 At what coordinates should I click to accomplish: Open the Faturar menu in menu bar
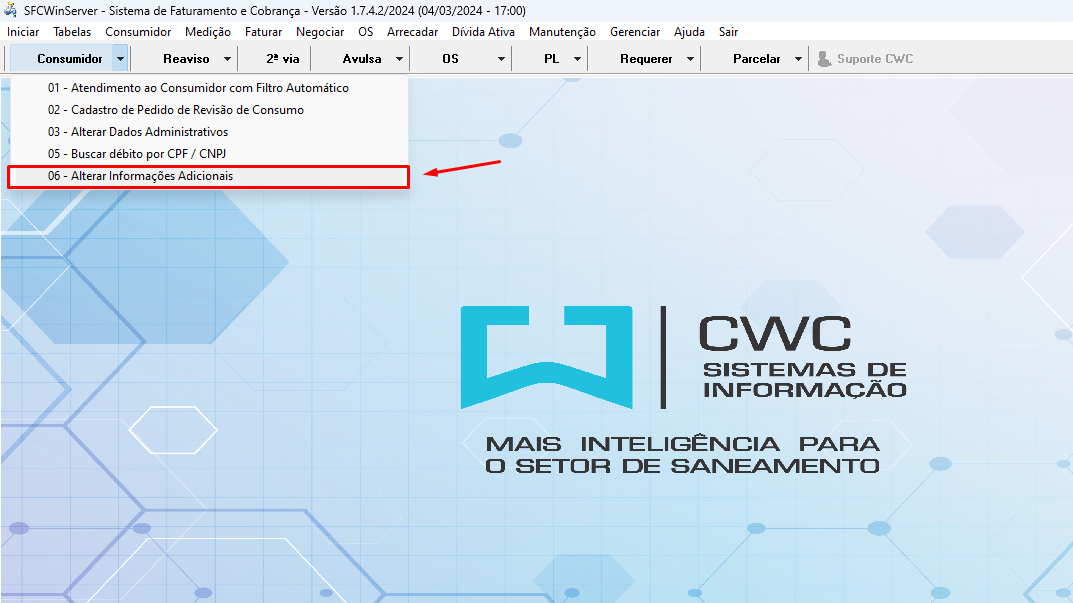coord(263,32)
